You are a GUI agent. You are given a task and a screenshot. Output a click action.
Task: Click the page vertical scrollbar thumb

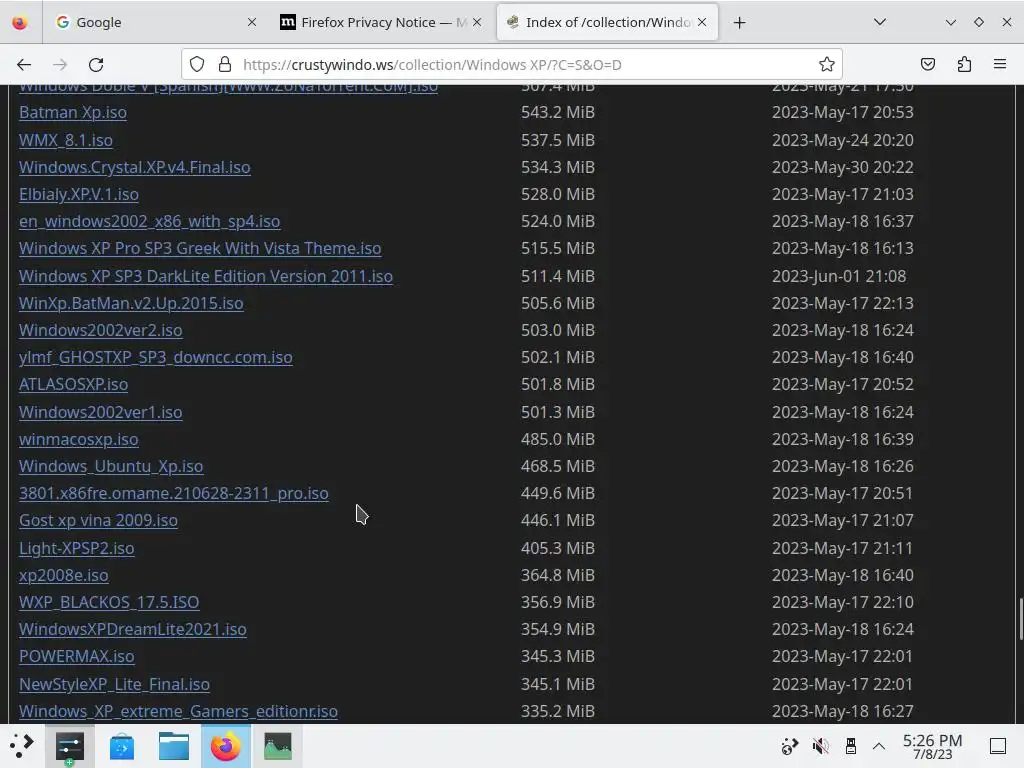pyautogui.click(x=1020, y=619)
